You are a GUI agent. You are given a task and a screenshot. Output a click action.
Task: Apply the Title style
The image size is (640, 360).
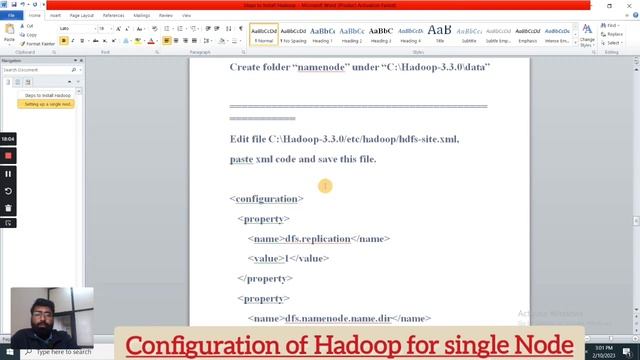pos(440,35)
